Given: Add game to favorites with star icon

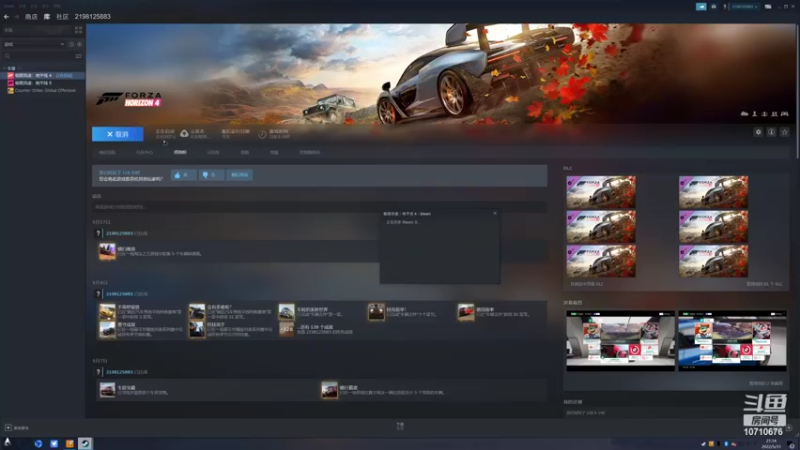Looking at the screenshot, I should tap(785, 132).
